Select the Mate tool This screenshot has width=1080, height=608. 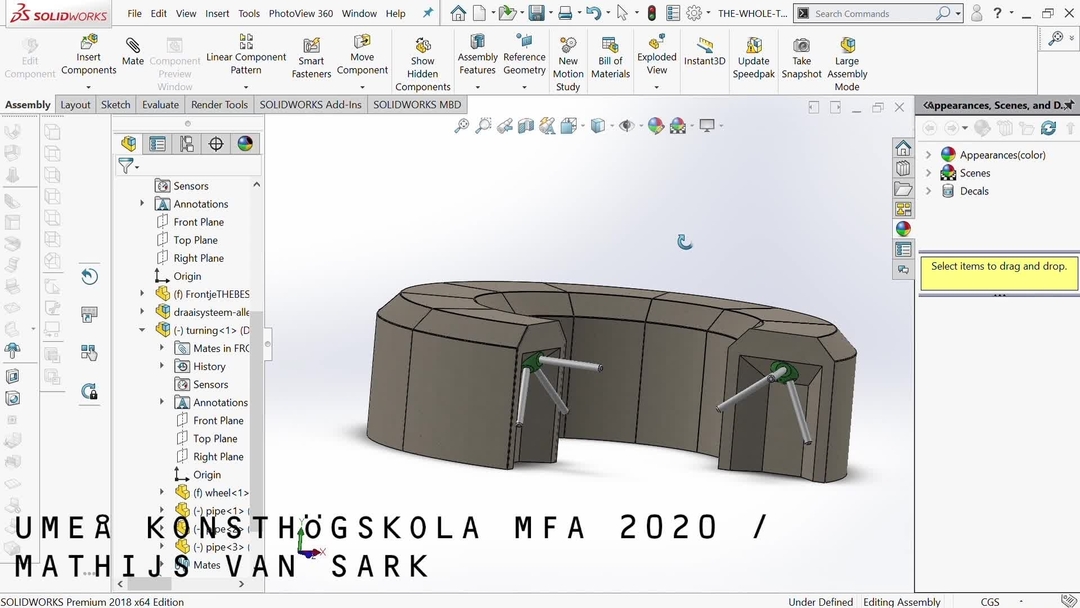click(x=133, y=52)
